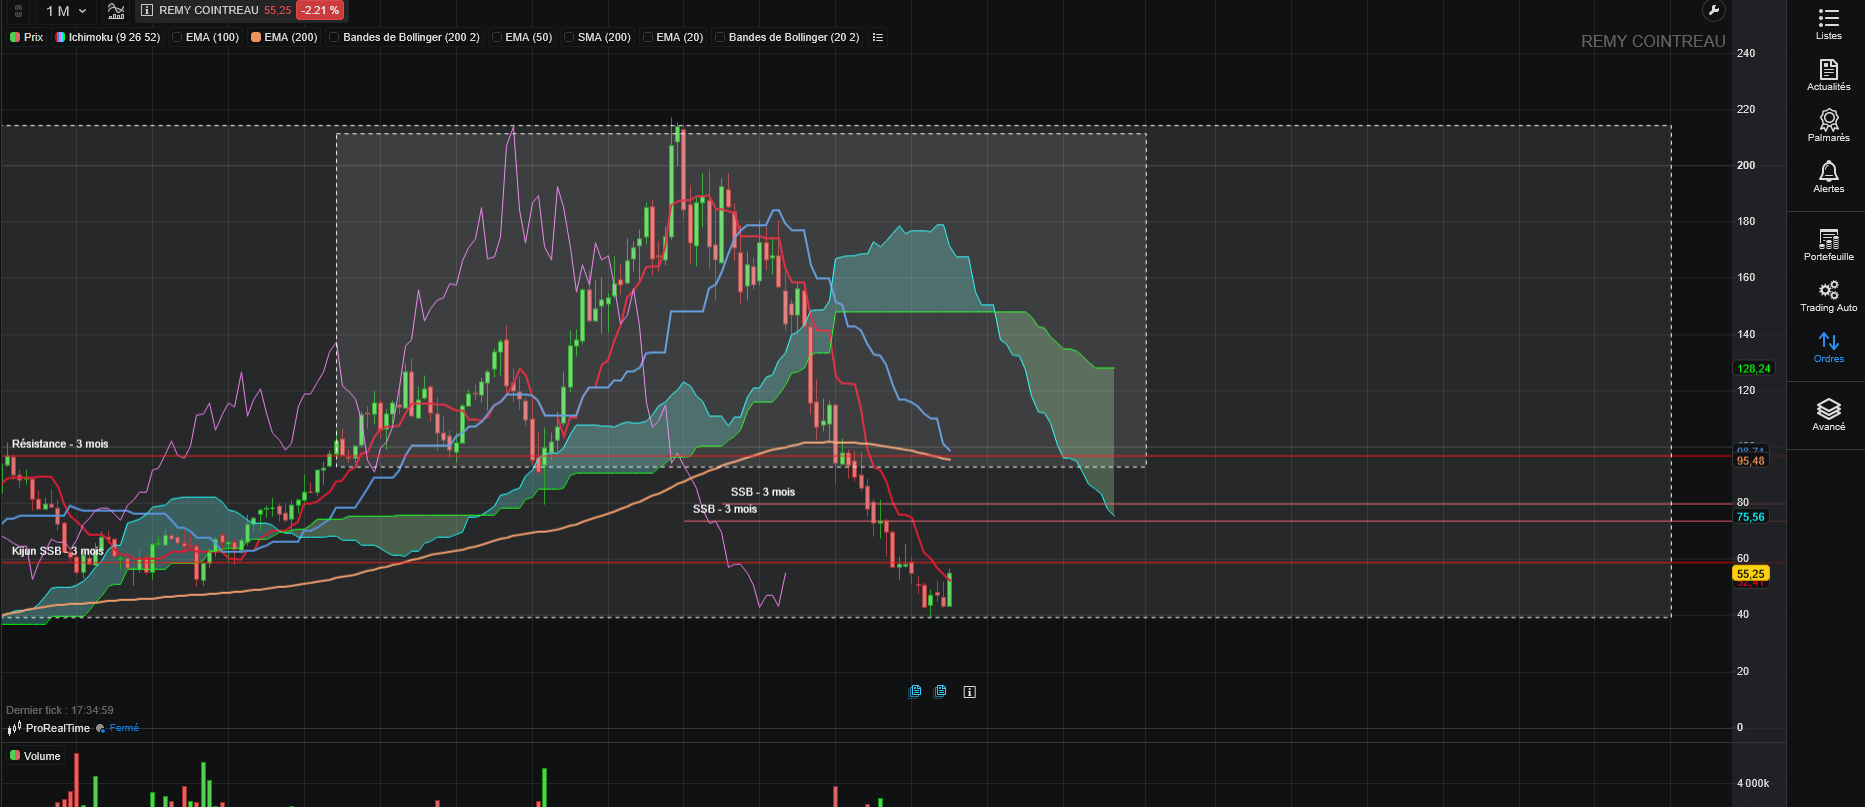Open the Actualités news panel
This screenshot has width=1865, height=807.
(1828, 75)
